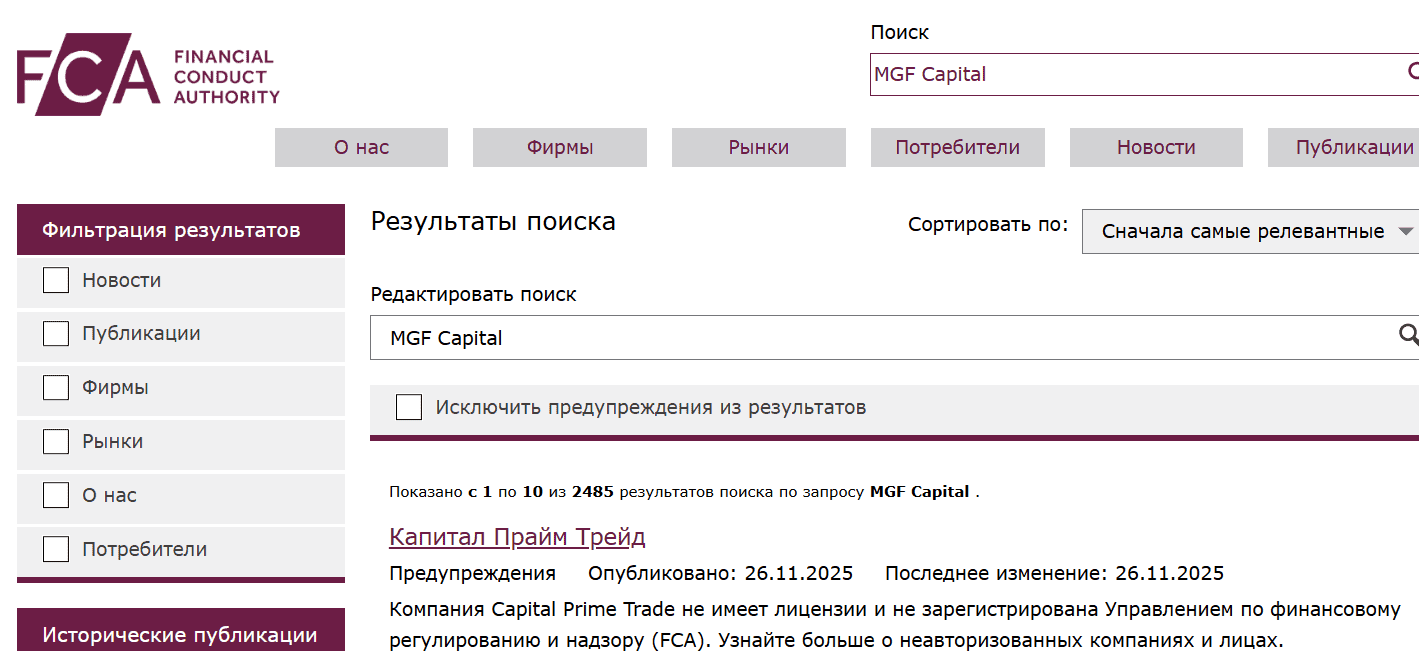The image size is (1419, 651).
Task: Click inside the Редактировать поиск input field
Action: [700, 337]
